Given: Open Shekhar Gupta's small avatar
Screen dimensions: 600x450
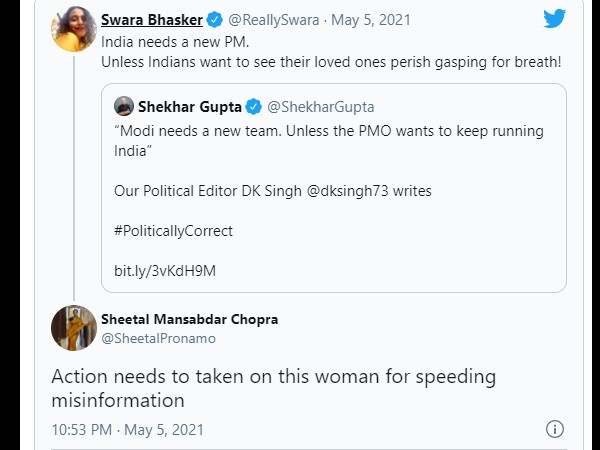Looking at the screenshot, I should (x=125, y=107).
